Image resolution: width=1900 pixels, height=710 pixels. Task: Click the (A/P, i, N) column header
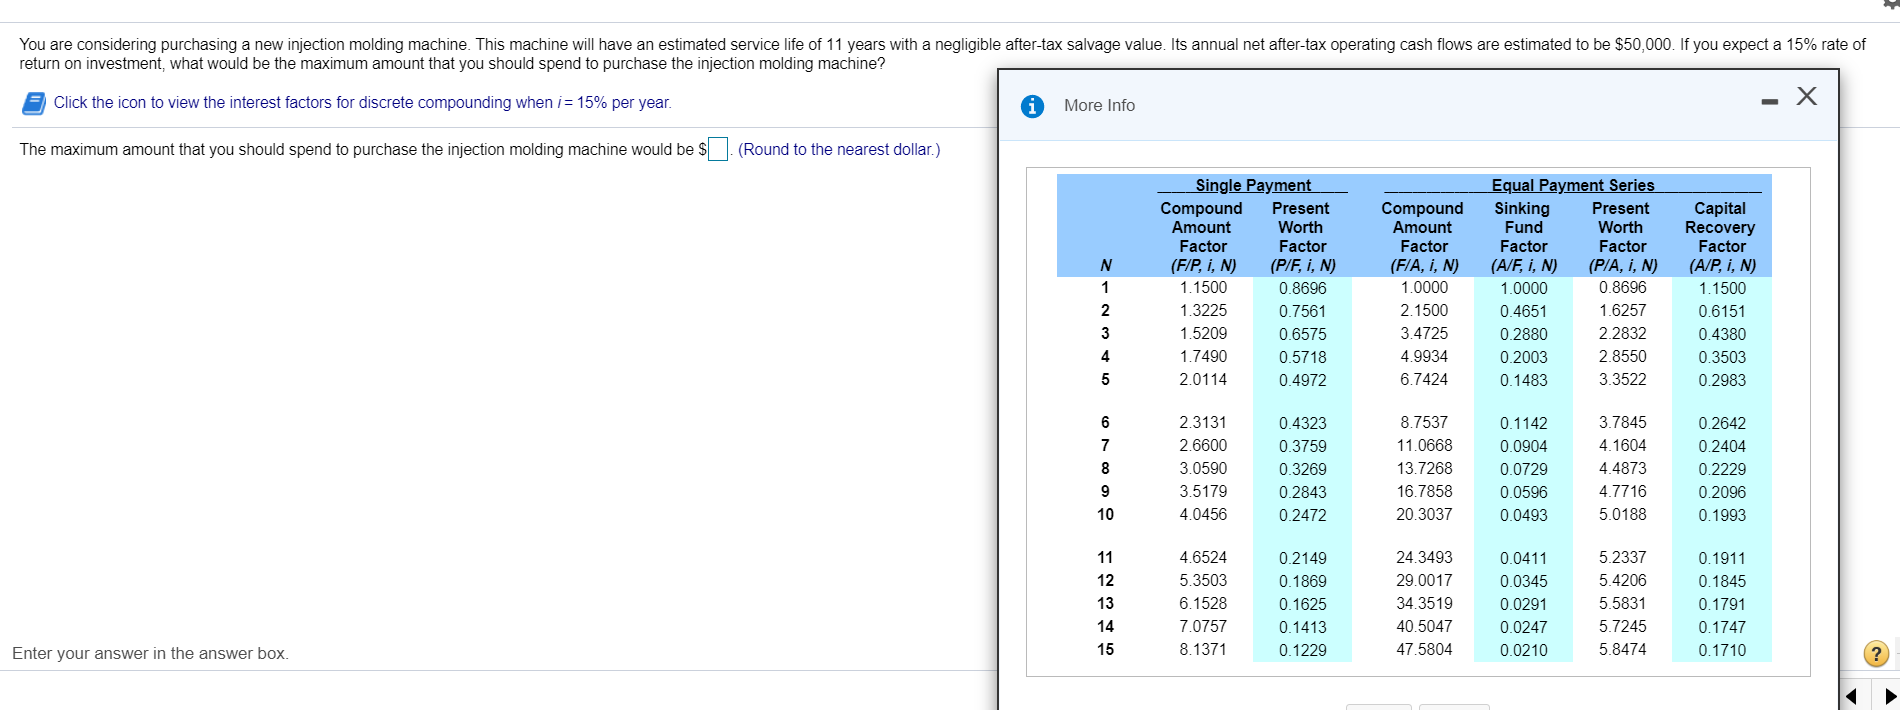coord(1722,266)
